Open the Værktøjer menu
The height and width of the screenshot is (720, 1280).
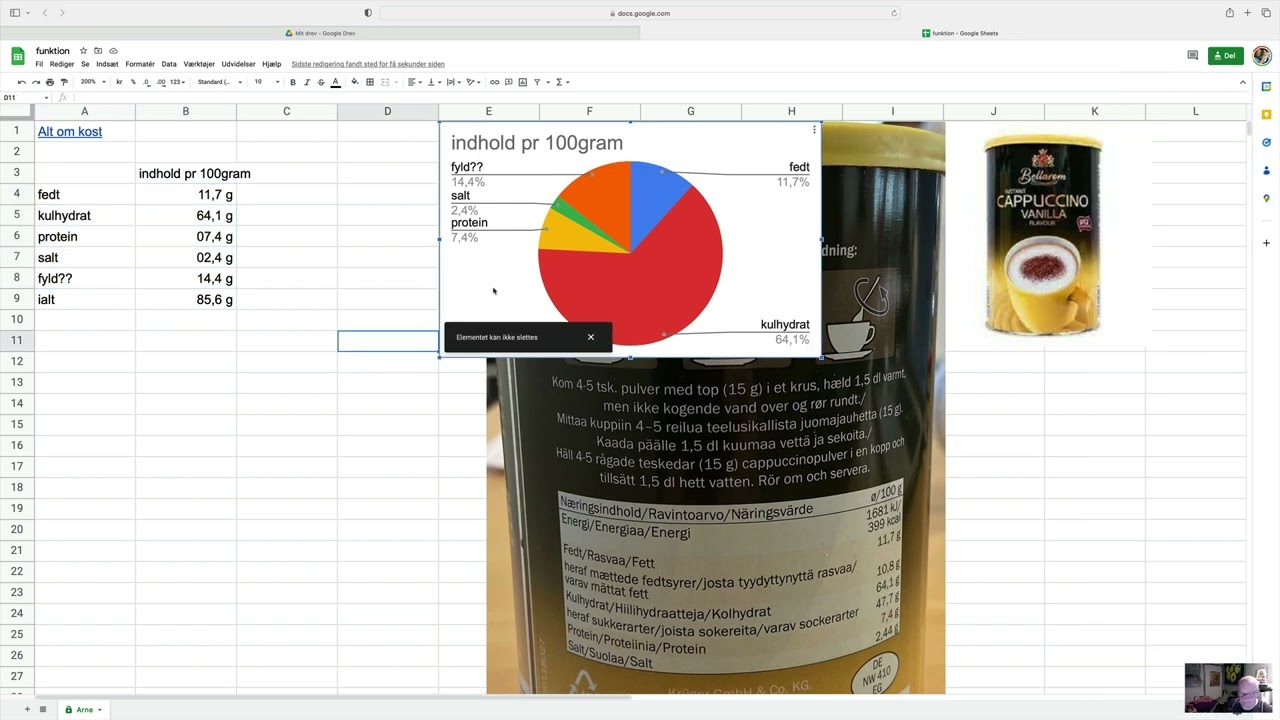coord(199,64)
